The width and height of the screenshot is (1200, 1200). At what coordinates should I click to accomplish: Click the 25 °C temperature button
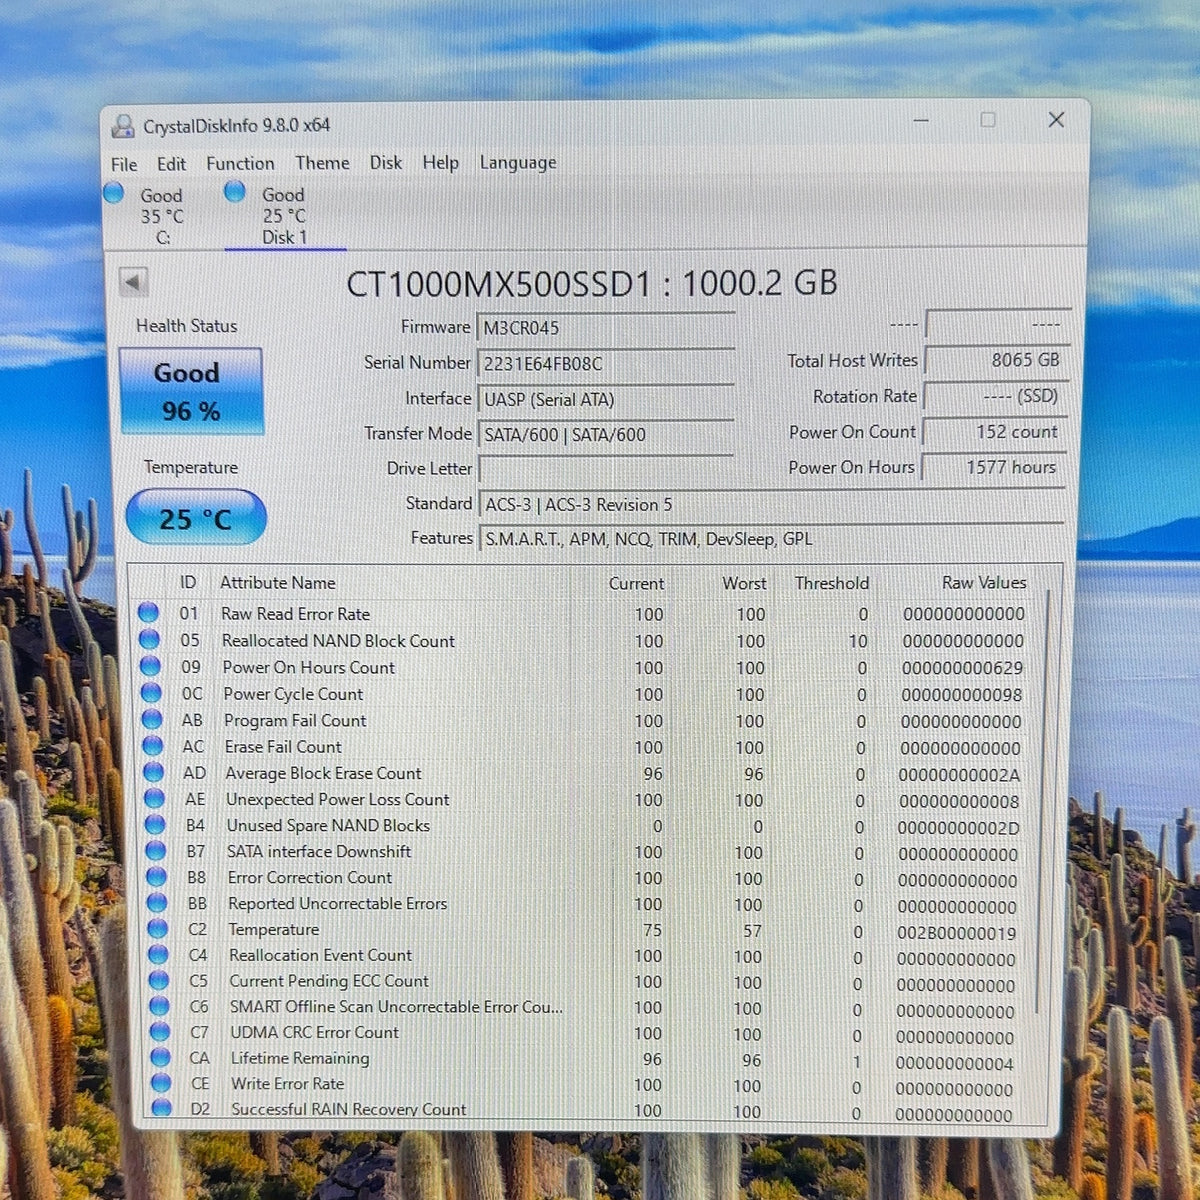click(196, 518)
